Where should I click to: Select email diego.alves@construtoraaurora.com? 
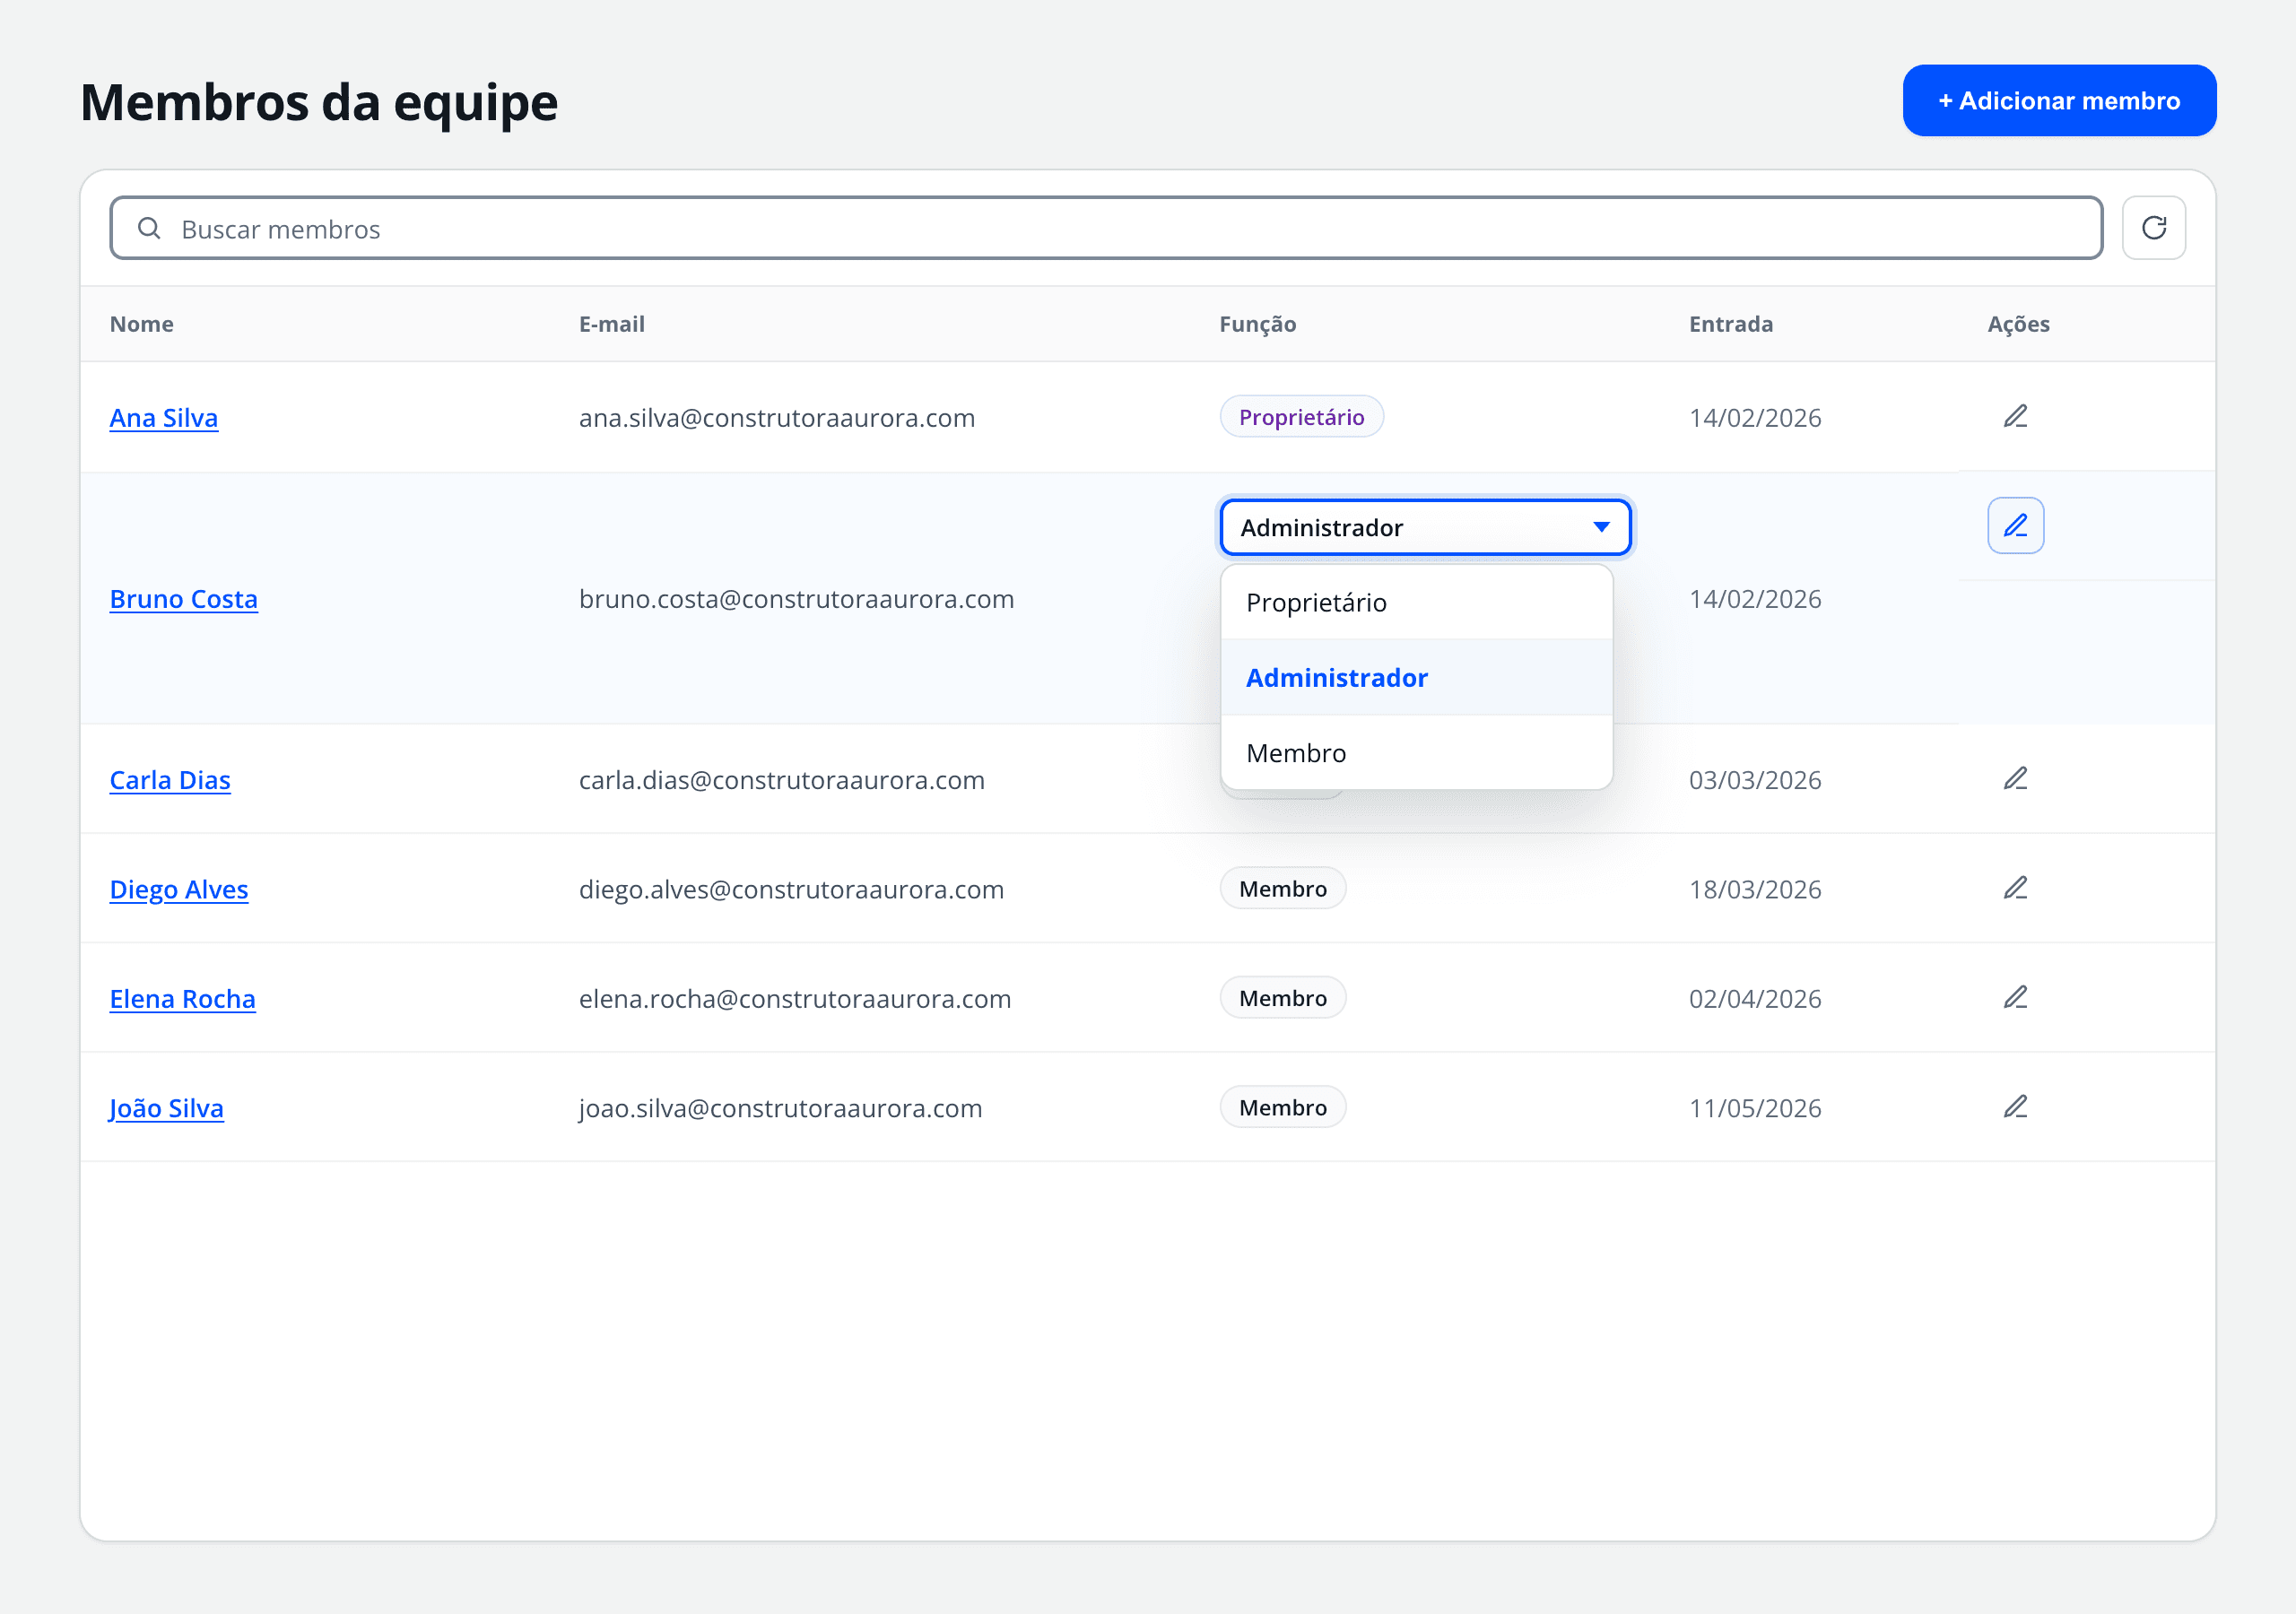click(792, 889)
